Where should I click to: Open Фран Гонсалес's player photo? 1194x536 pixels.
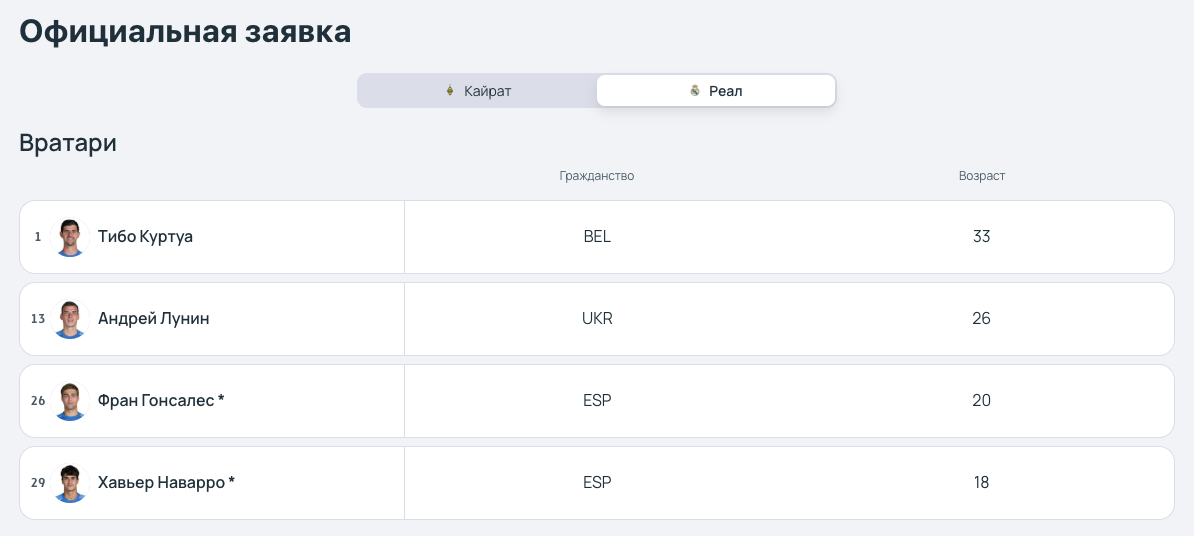point(70,400)
